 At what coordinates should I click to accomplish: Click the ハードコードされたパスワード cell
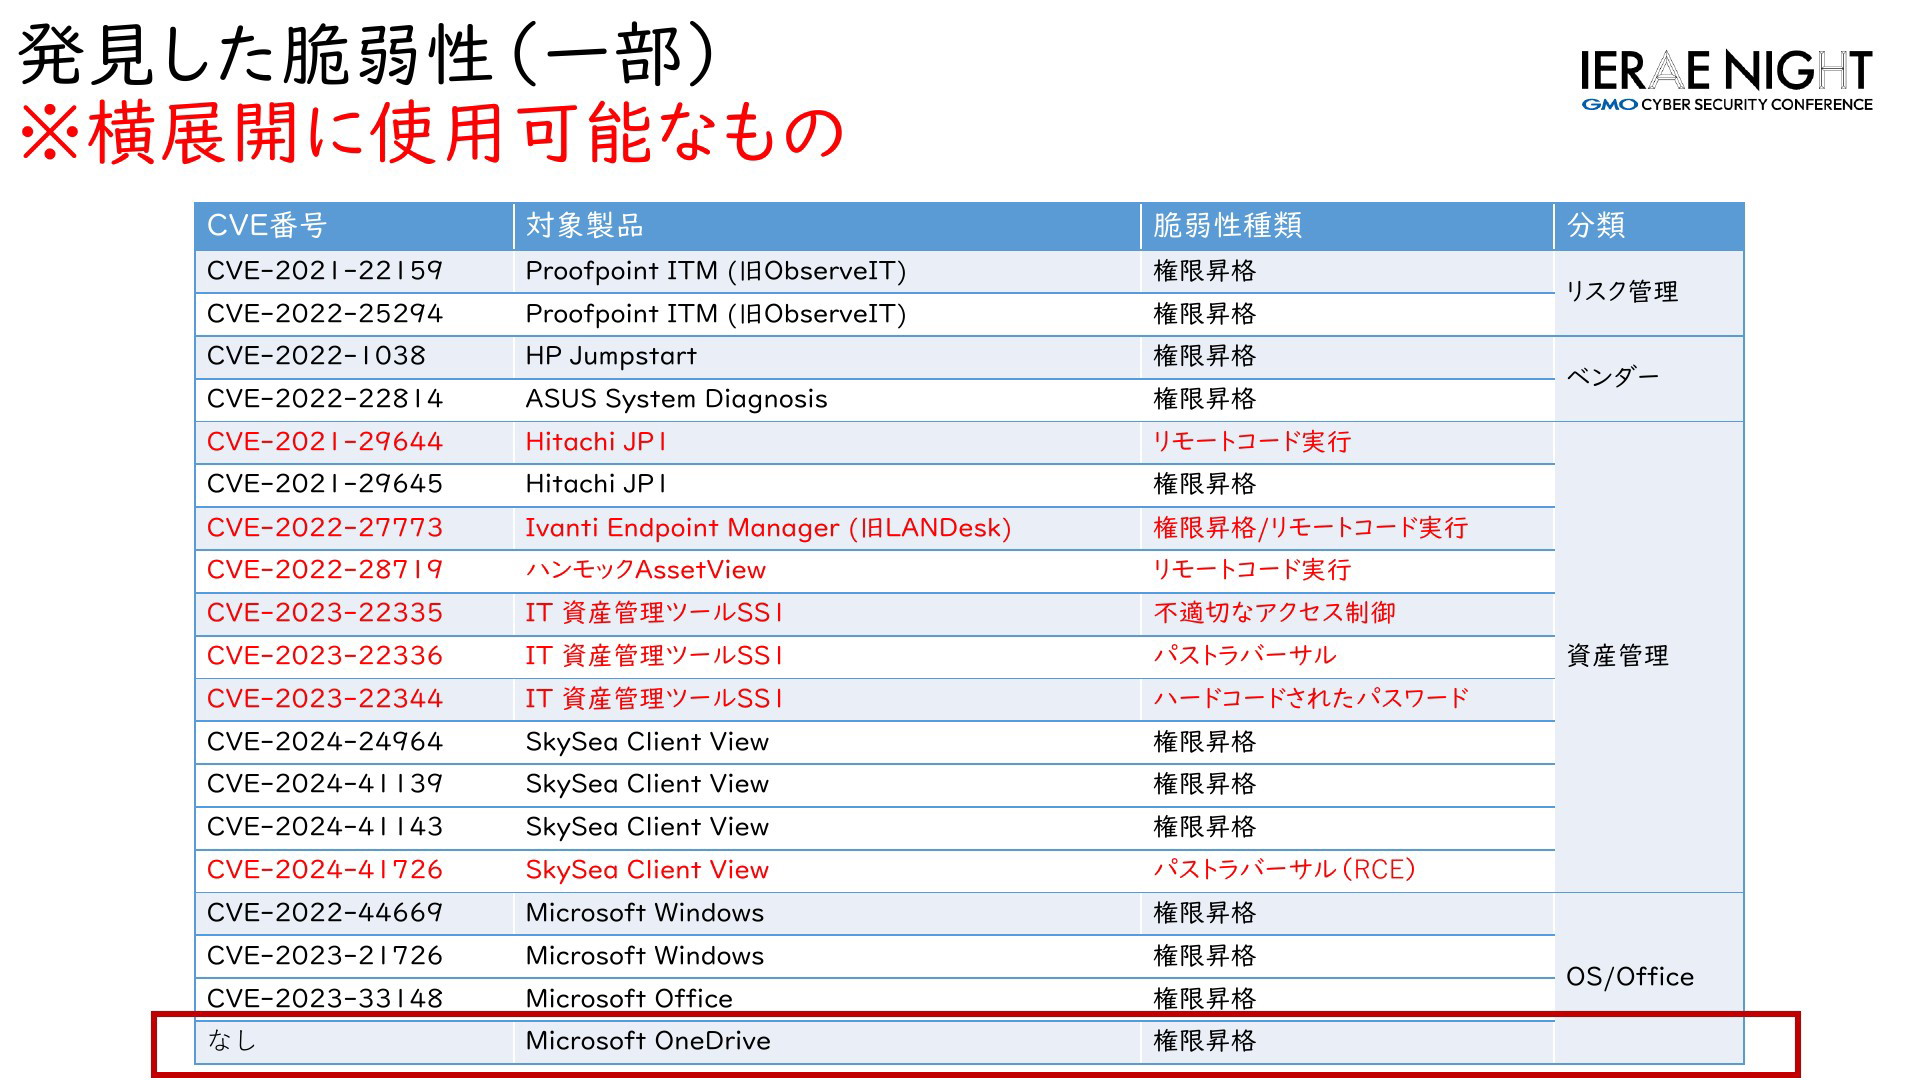coord(1347,699)
